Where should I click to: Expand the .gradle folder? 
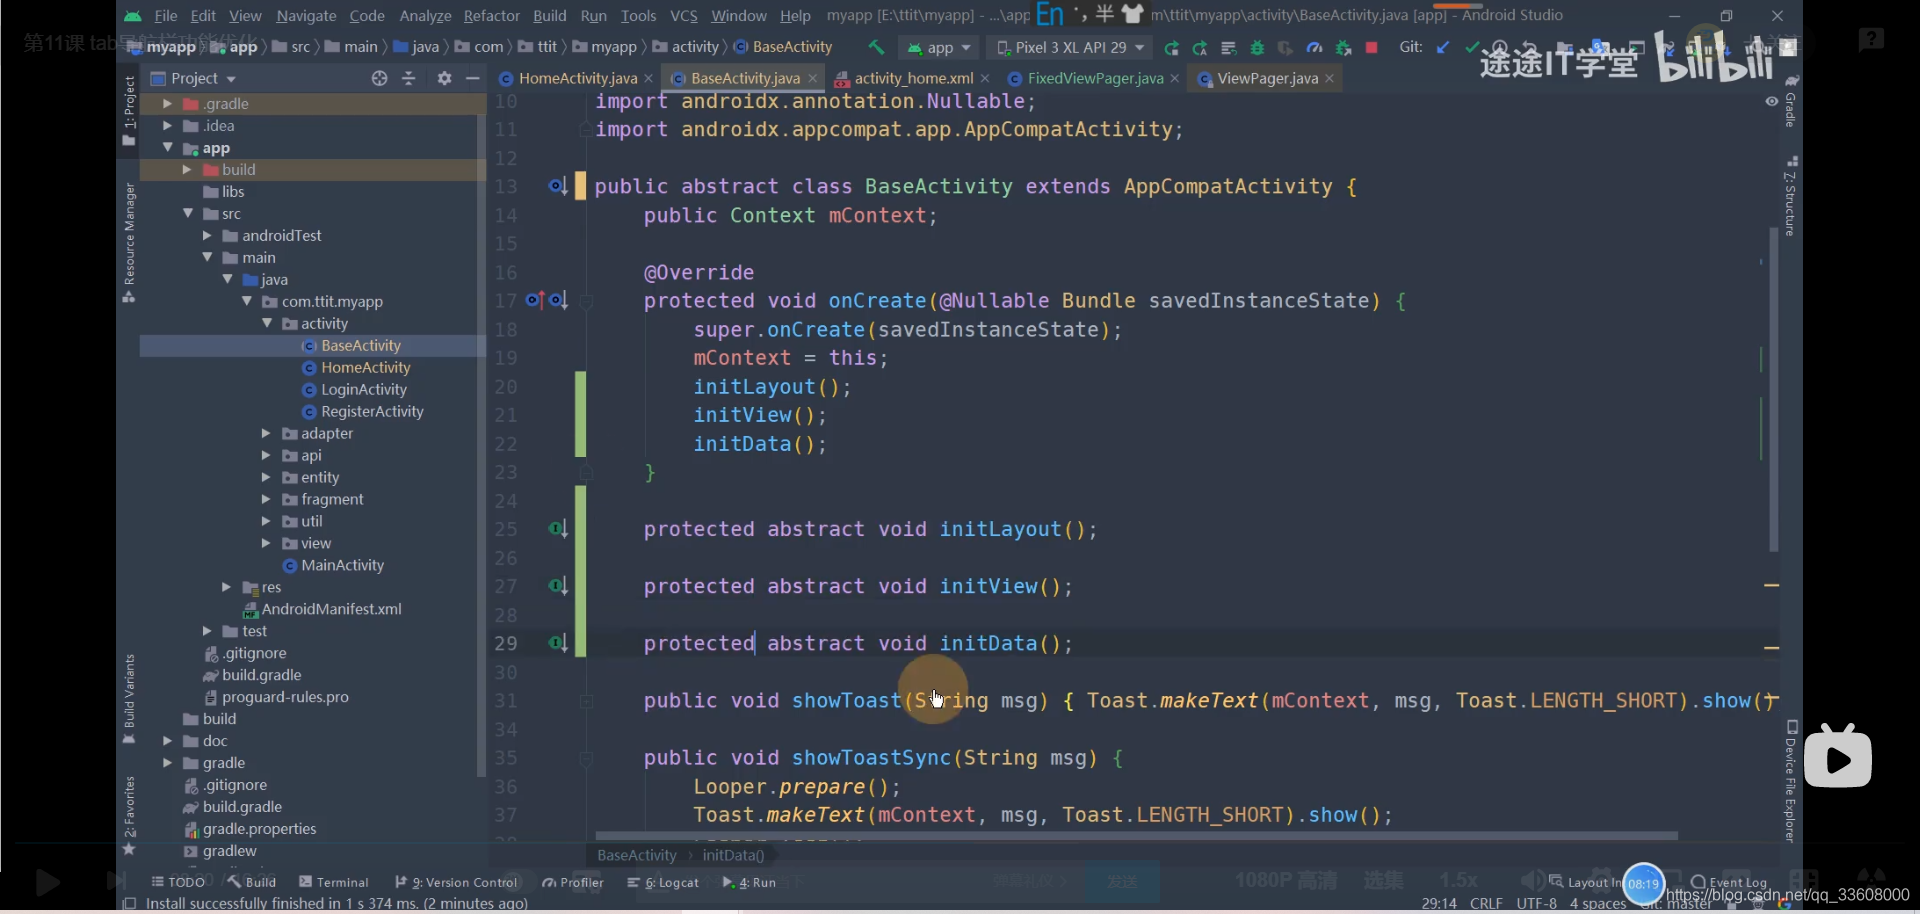click(x=167, y=104)
